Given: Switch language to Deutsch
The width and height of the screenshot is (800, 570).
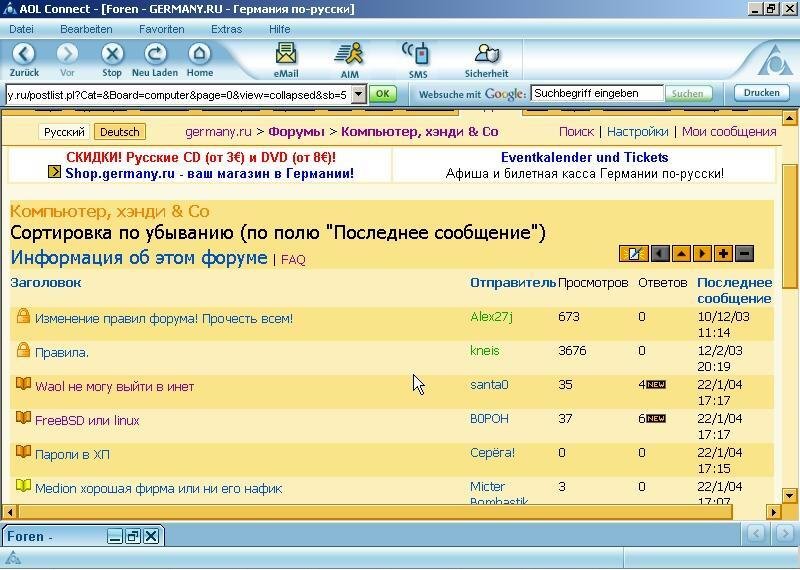Looking at the screenshot, I should pyautogui.click(x=120, y=132).
